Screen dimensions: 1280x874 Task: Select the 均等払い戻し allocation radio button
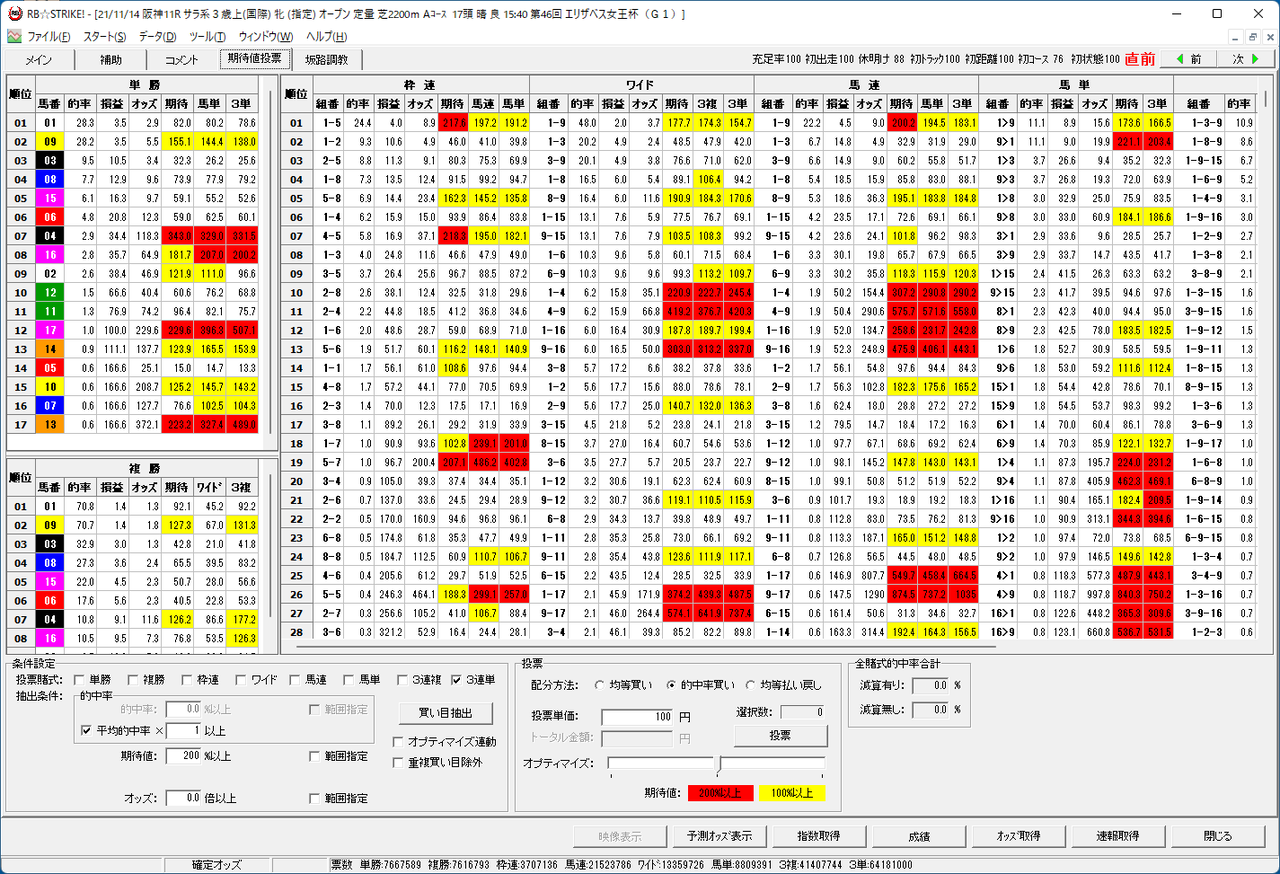tap(753, 685)
